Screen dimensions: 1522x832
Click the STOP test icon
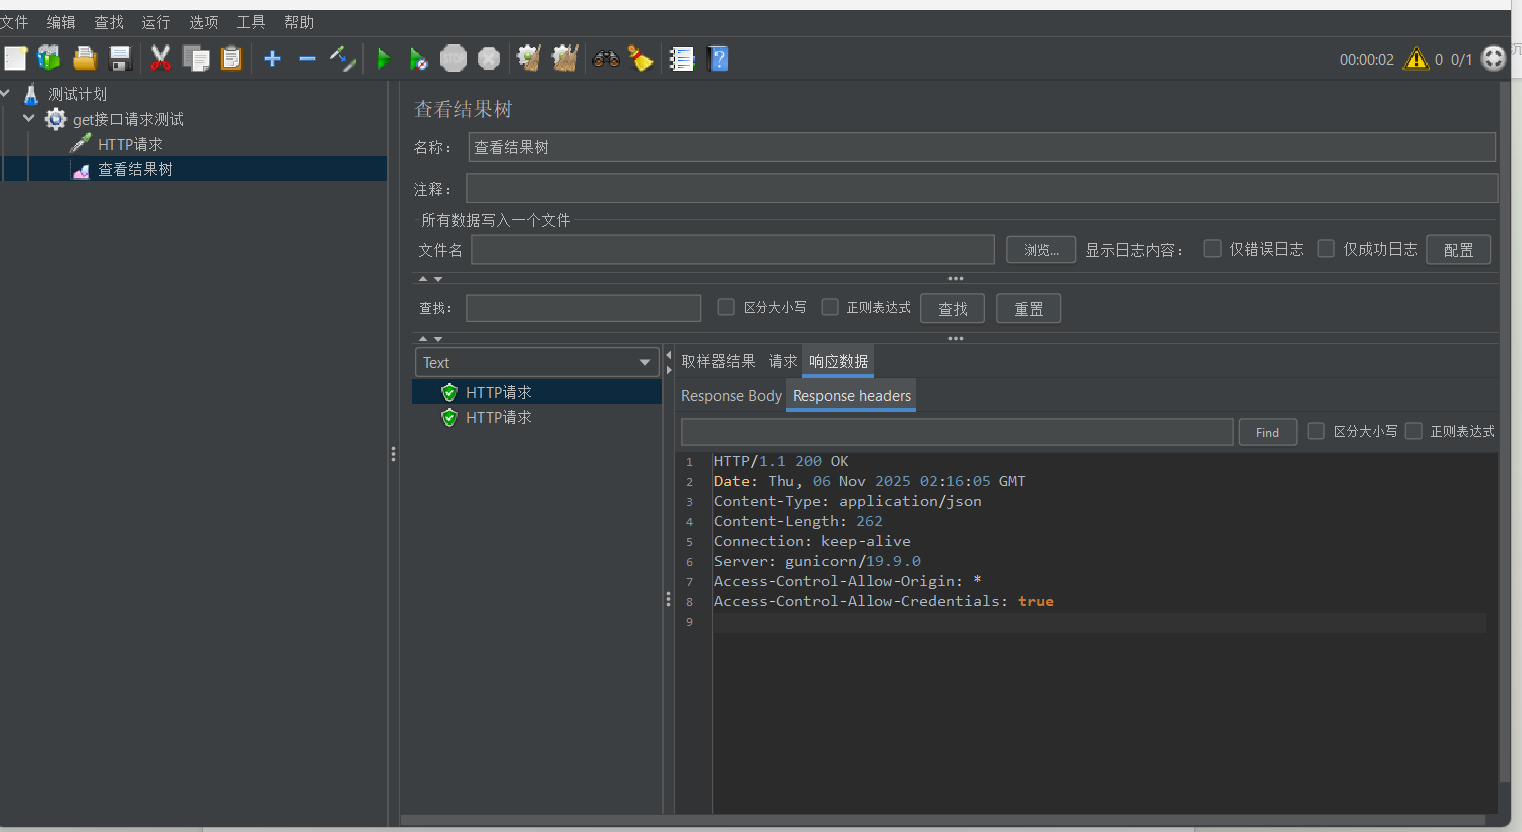[x=454, y=59]
